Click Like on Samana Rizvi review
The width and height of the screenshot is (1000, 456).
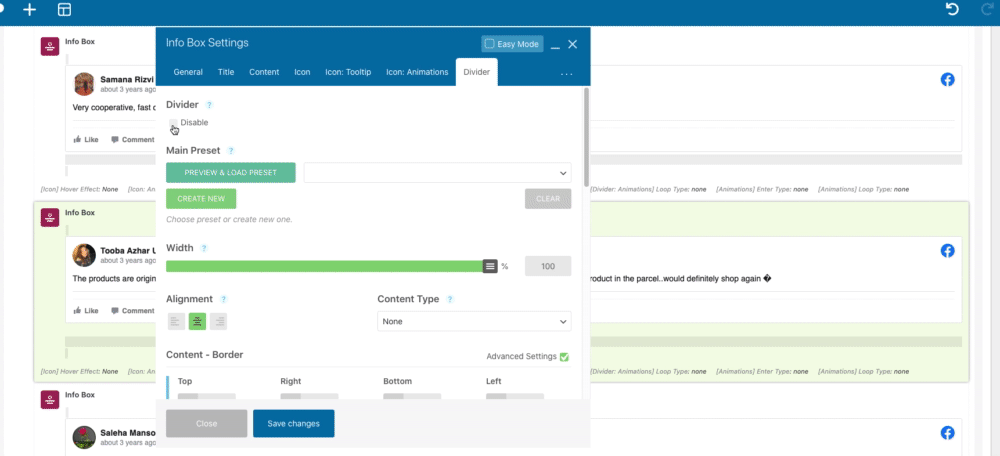pos(86,140)
